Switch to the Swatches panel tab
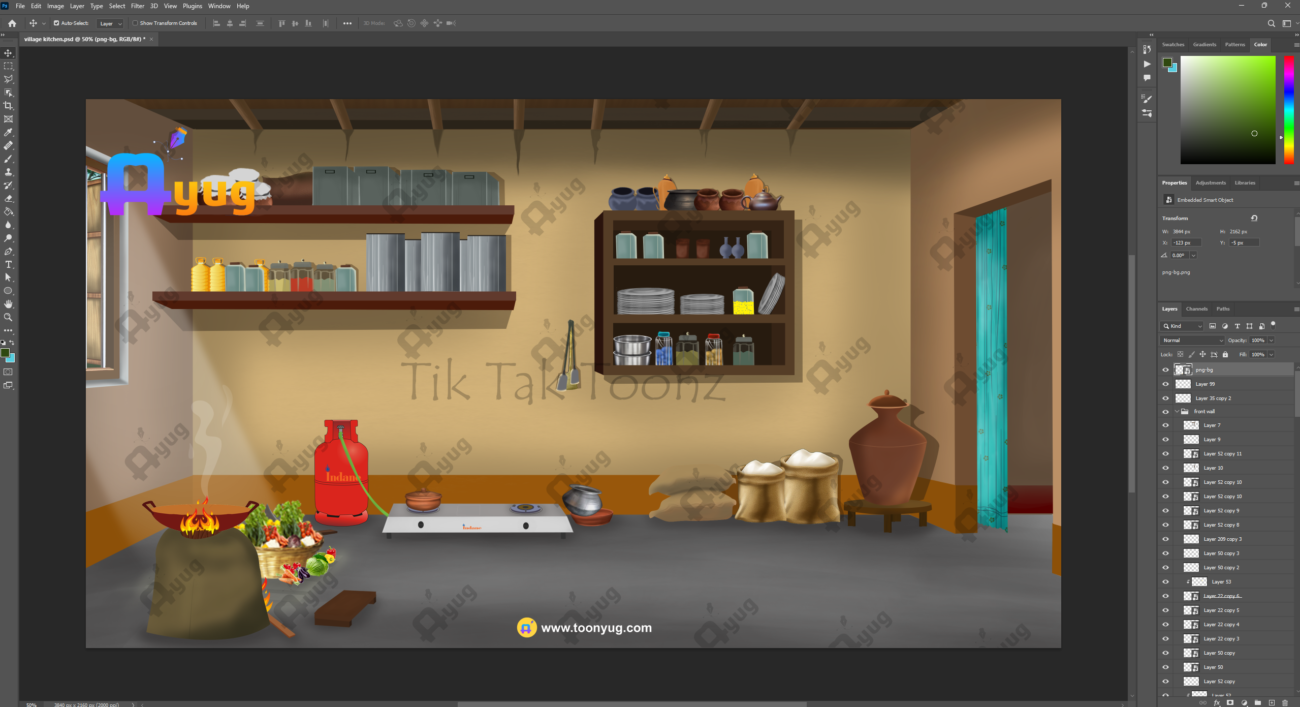The height and width of the screenshot is (707, 1300). click(1173, 44)
